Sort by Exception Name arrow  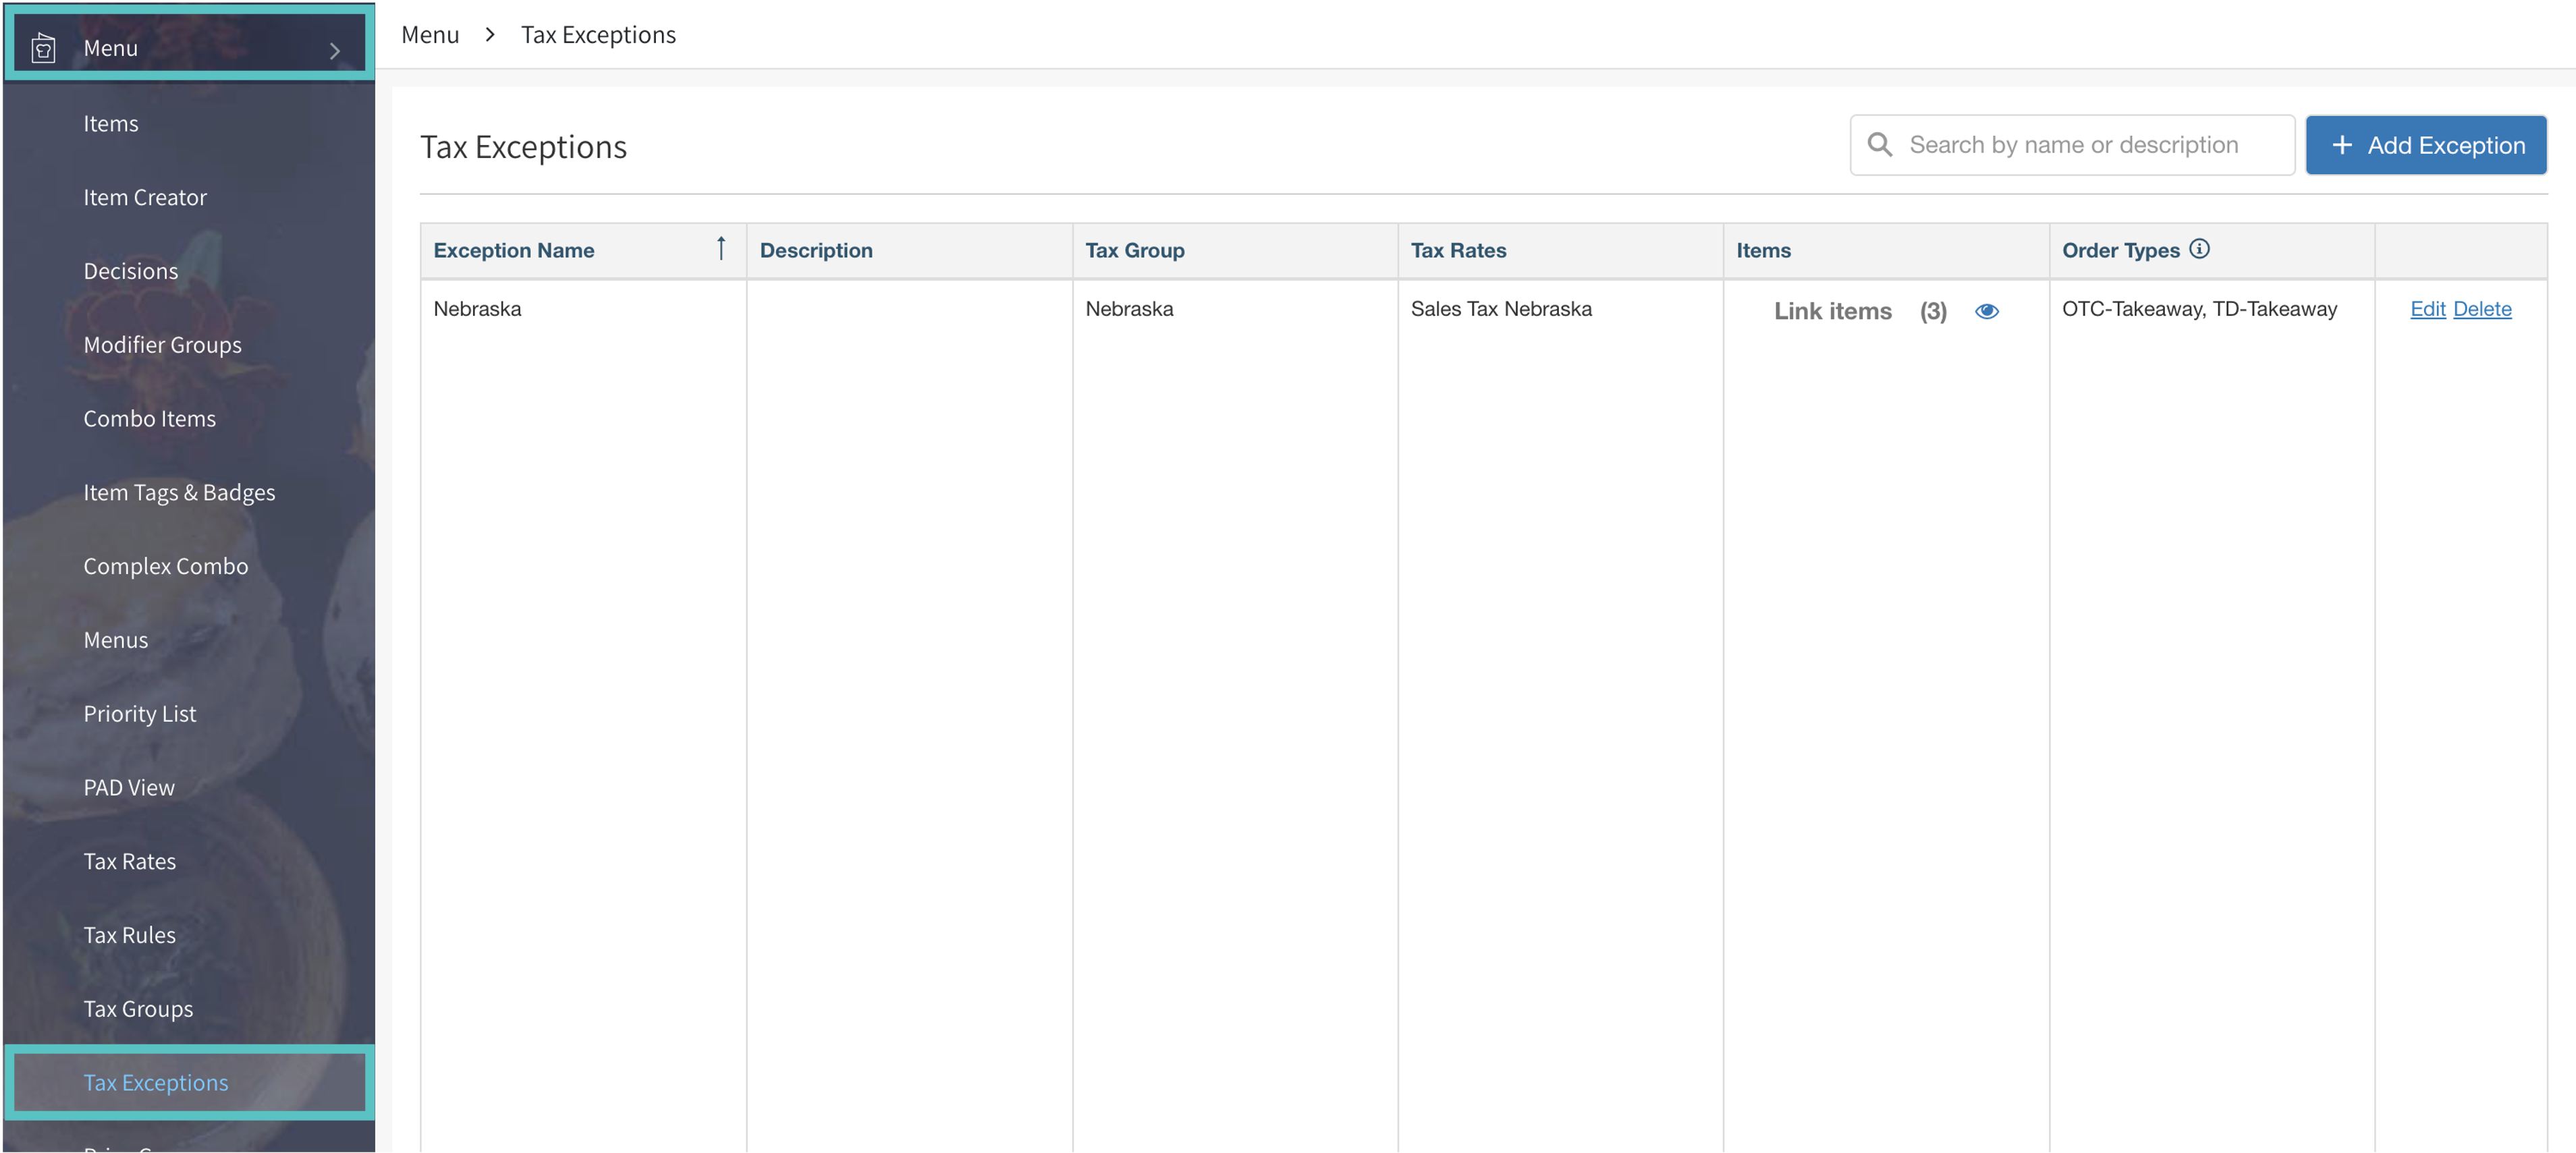721,249
